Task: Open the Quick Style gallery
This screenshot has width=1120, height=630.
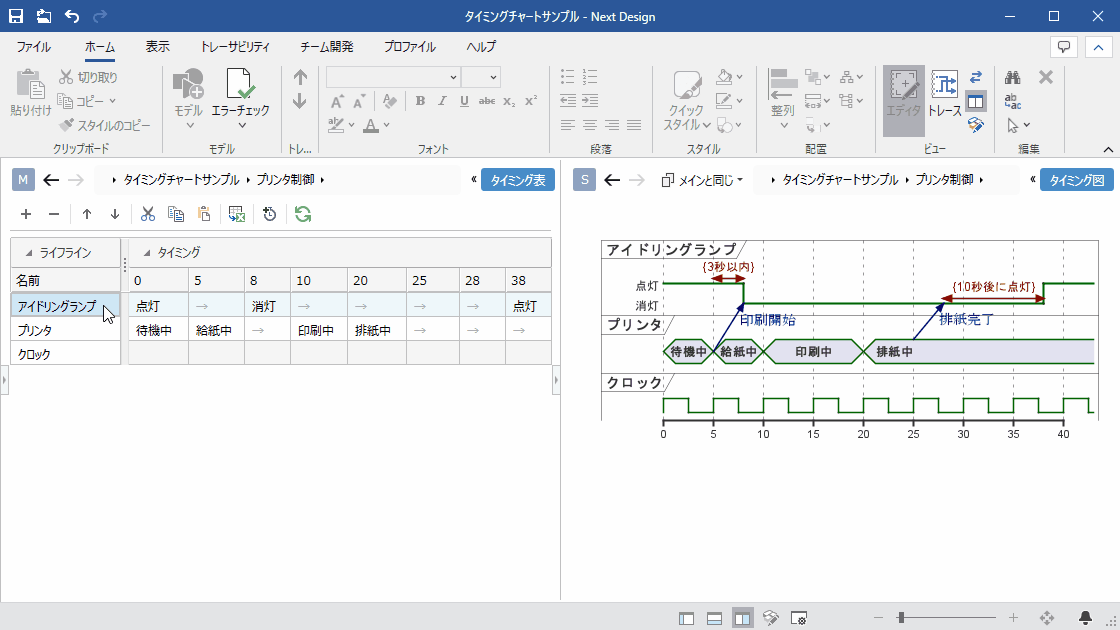Action: tap(686, 101)
